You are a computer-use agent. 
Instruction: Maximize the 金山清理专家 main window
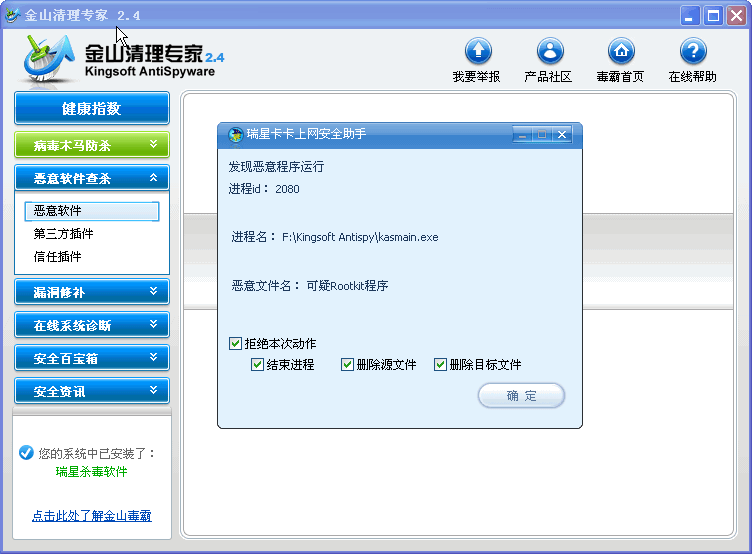(x=713, y=16)
